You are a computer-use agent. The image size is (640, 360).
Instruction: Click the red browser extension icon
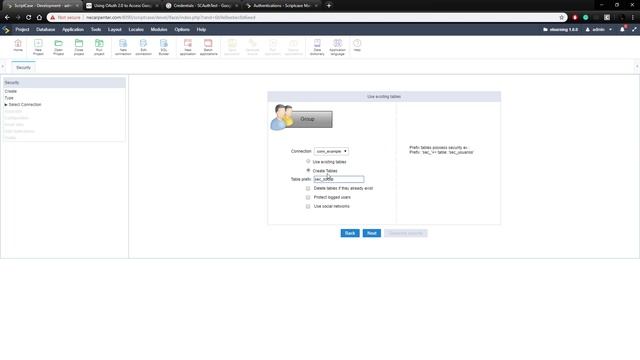click(x=575, y=18)
